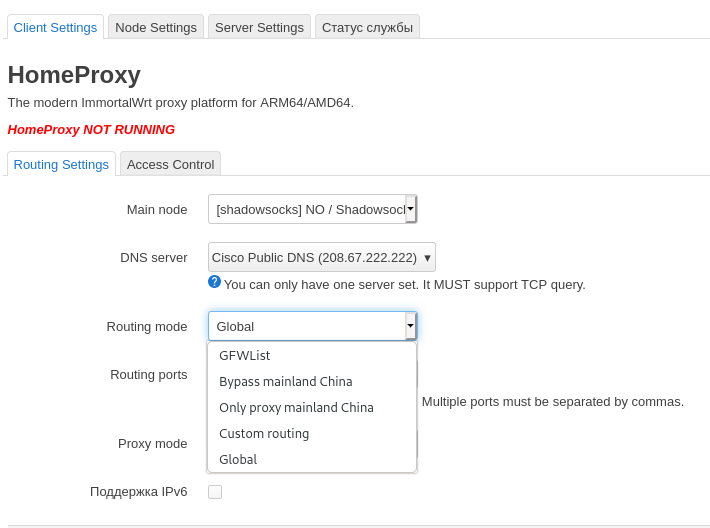Select Bypass mainland China option
This screenshot has height=528, width=710.
[x=286, y=381]
